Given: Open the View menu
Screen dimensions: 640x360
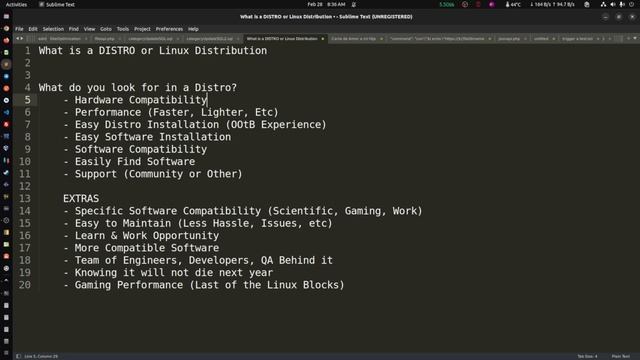Looking at the screenshot, I should 89,29.
